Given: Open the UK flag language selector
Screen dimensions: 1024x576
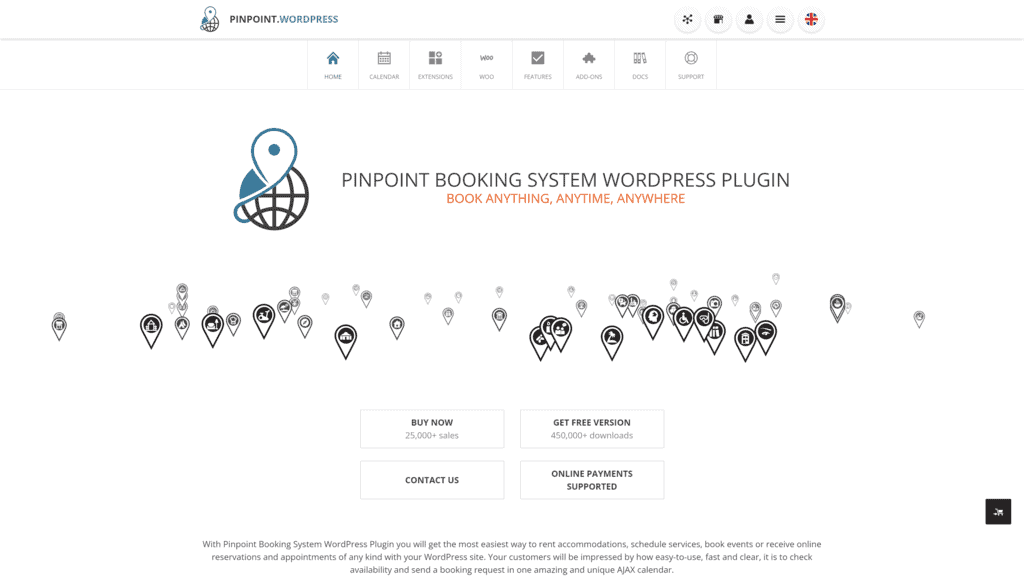Looking at the screenshot, I should (x=811, y=20).
